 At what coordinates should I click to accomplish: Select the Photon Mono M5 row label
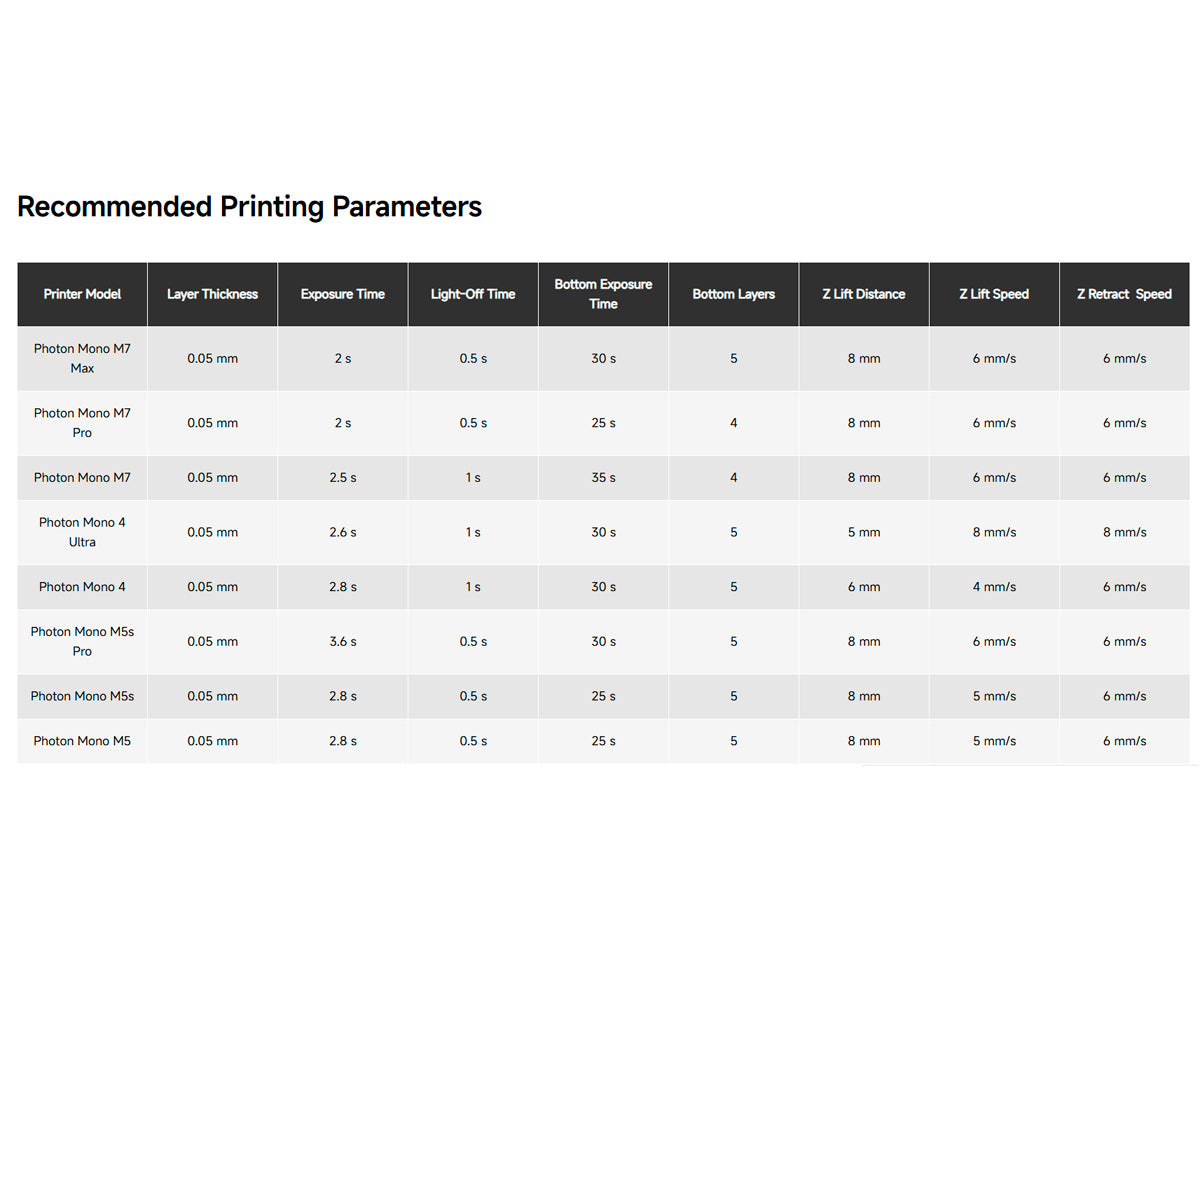(82, 741)
